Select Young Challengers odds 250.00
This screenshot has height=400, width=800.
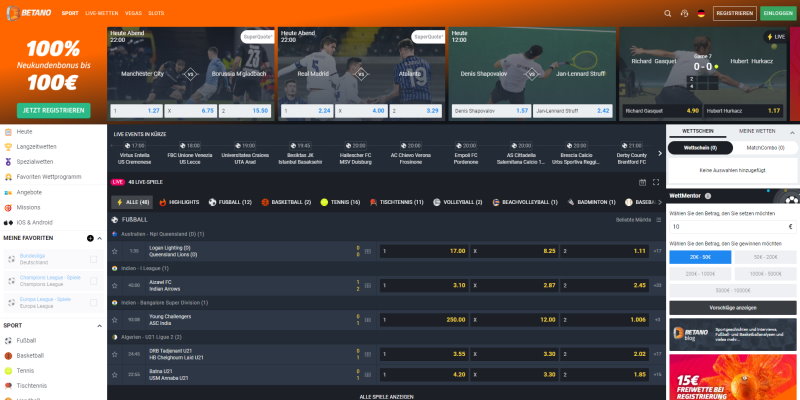[x=424, y=320]
